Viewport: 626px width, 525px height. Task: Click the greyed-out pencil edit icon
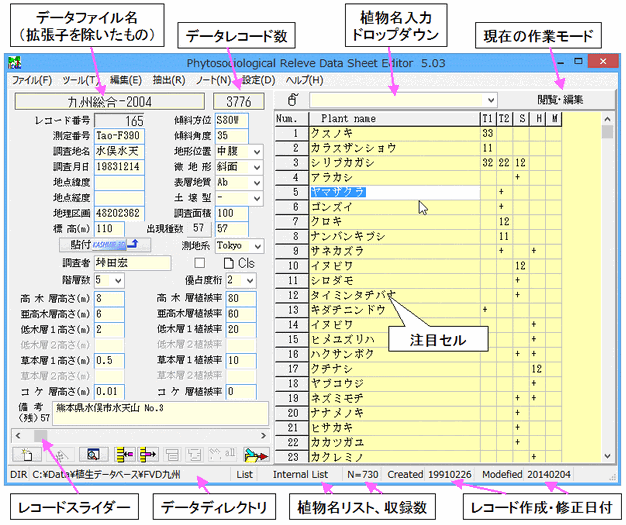pyautogui.click(x=60, y=454)
